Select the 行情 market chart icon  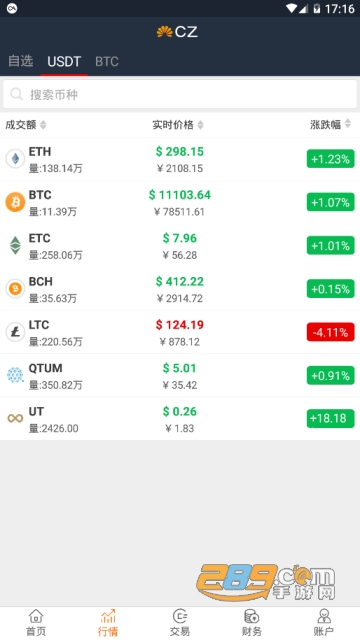pyautogui.click(x=108, y=616)
